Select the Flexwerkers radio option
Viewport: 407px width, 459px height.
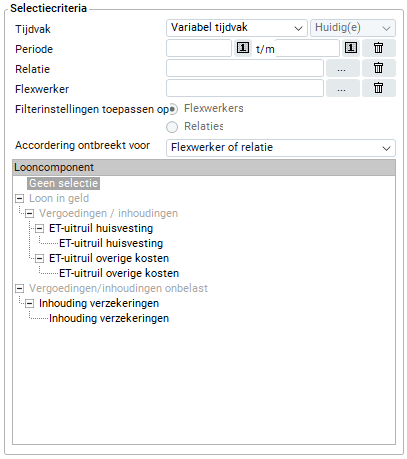tap(173, 109)
